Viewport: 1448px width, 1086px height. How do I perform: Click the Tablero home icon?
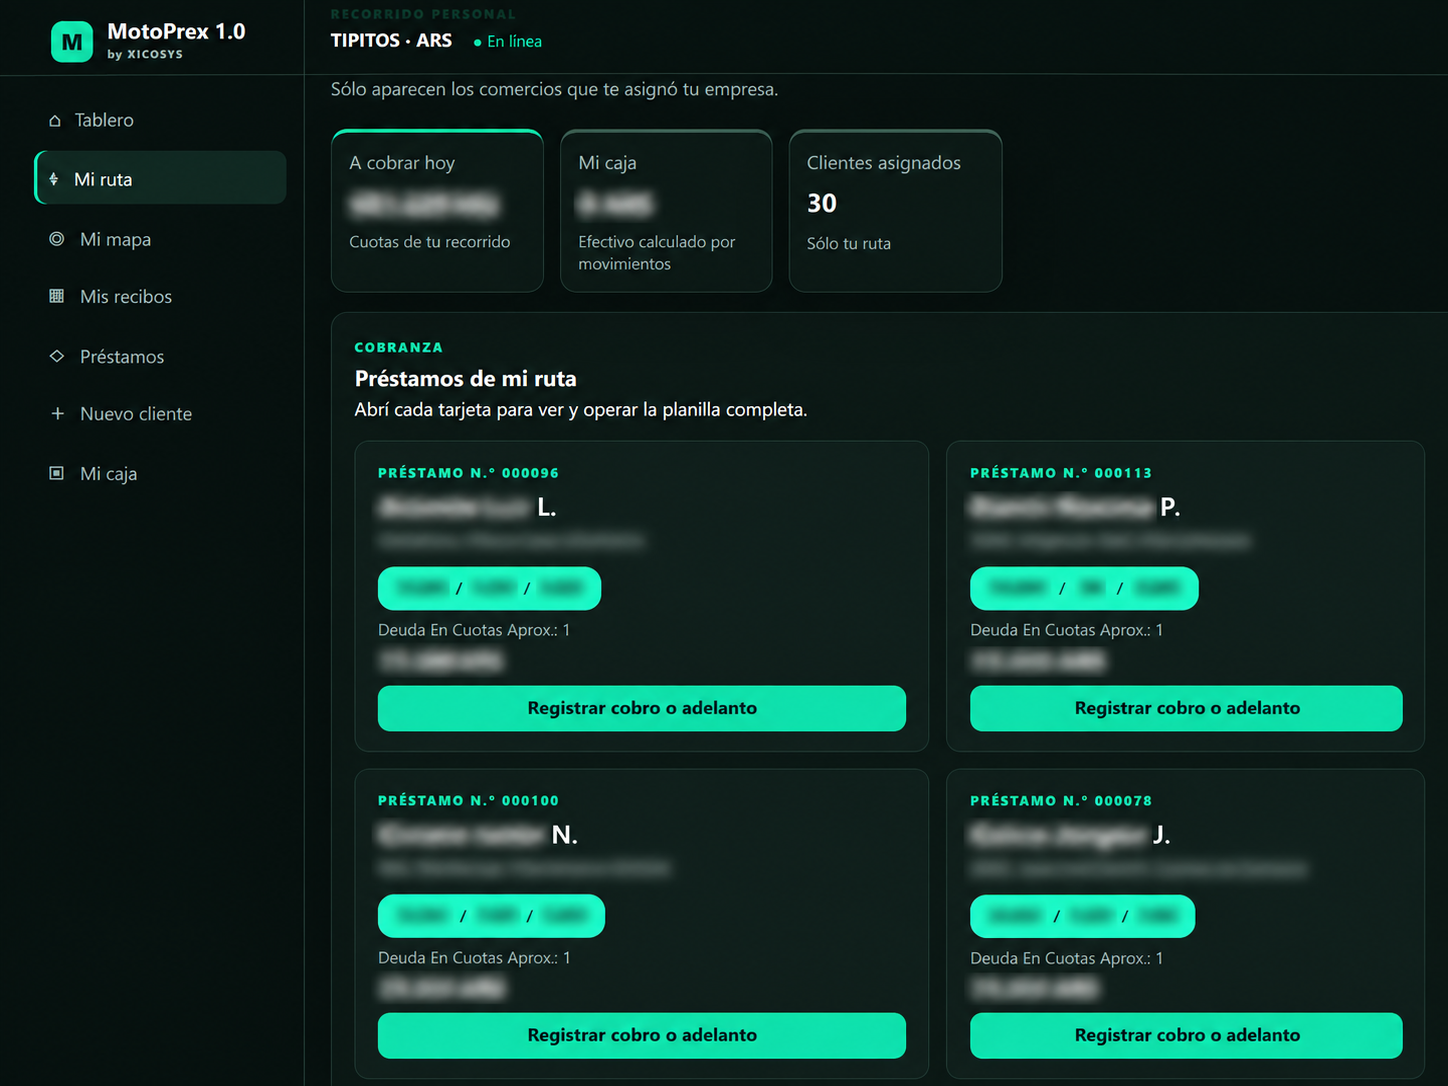click(55, 121)
